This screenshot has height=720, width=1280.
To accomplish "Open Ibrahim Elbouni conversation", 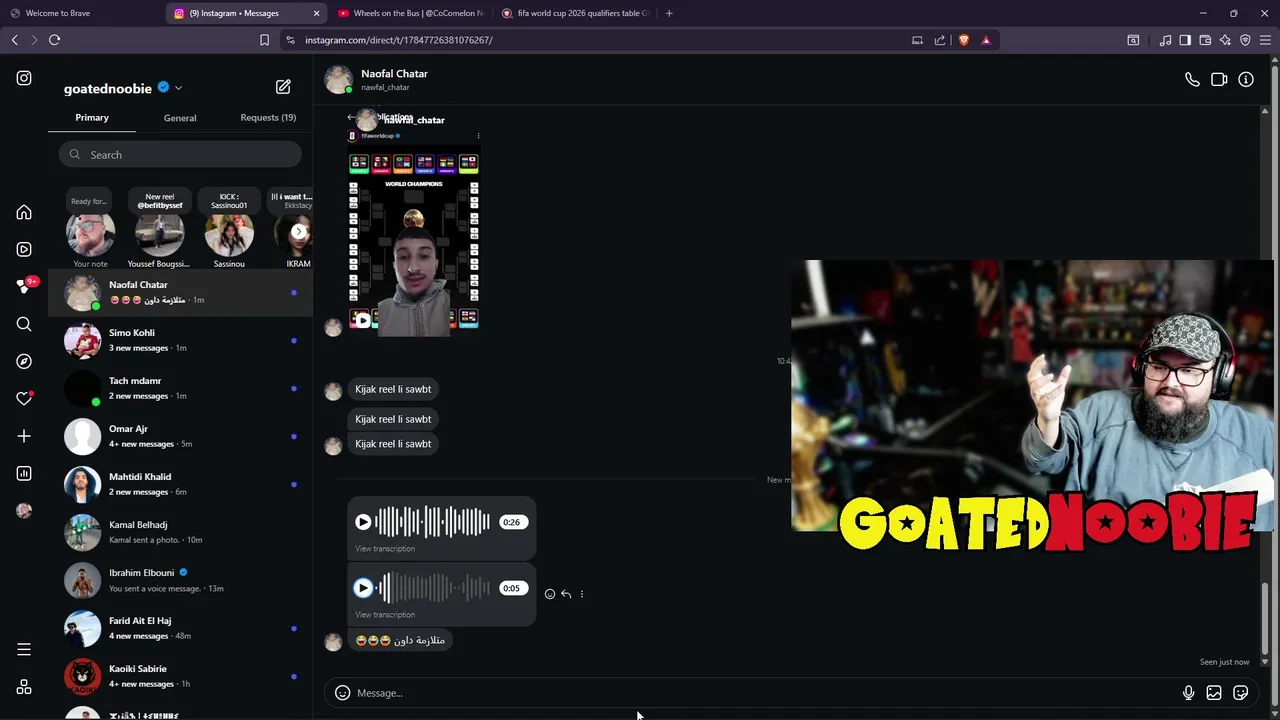I will click(180, 580).
